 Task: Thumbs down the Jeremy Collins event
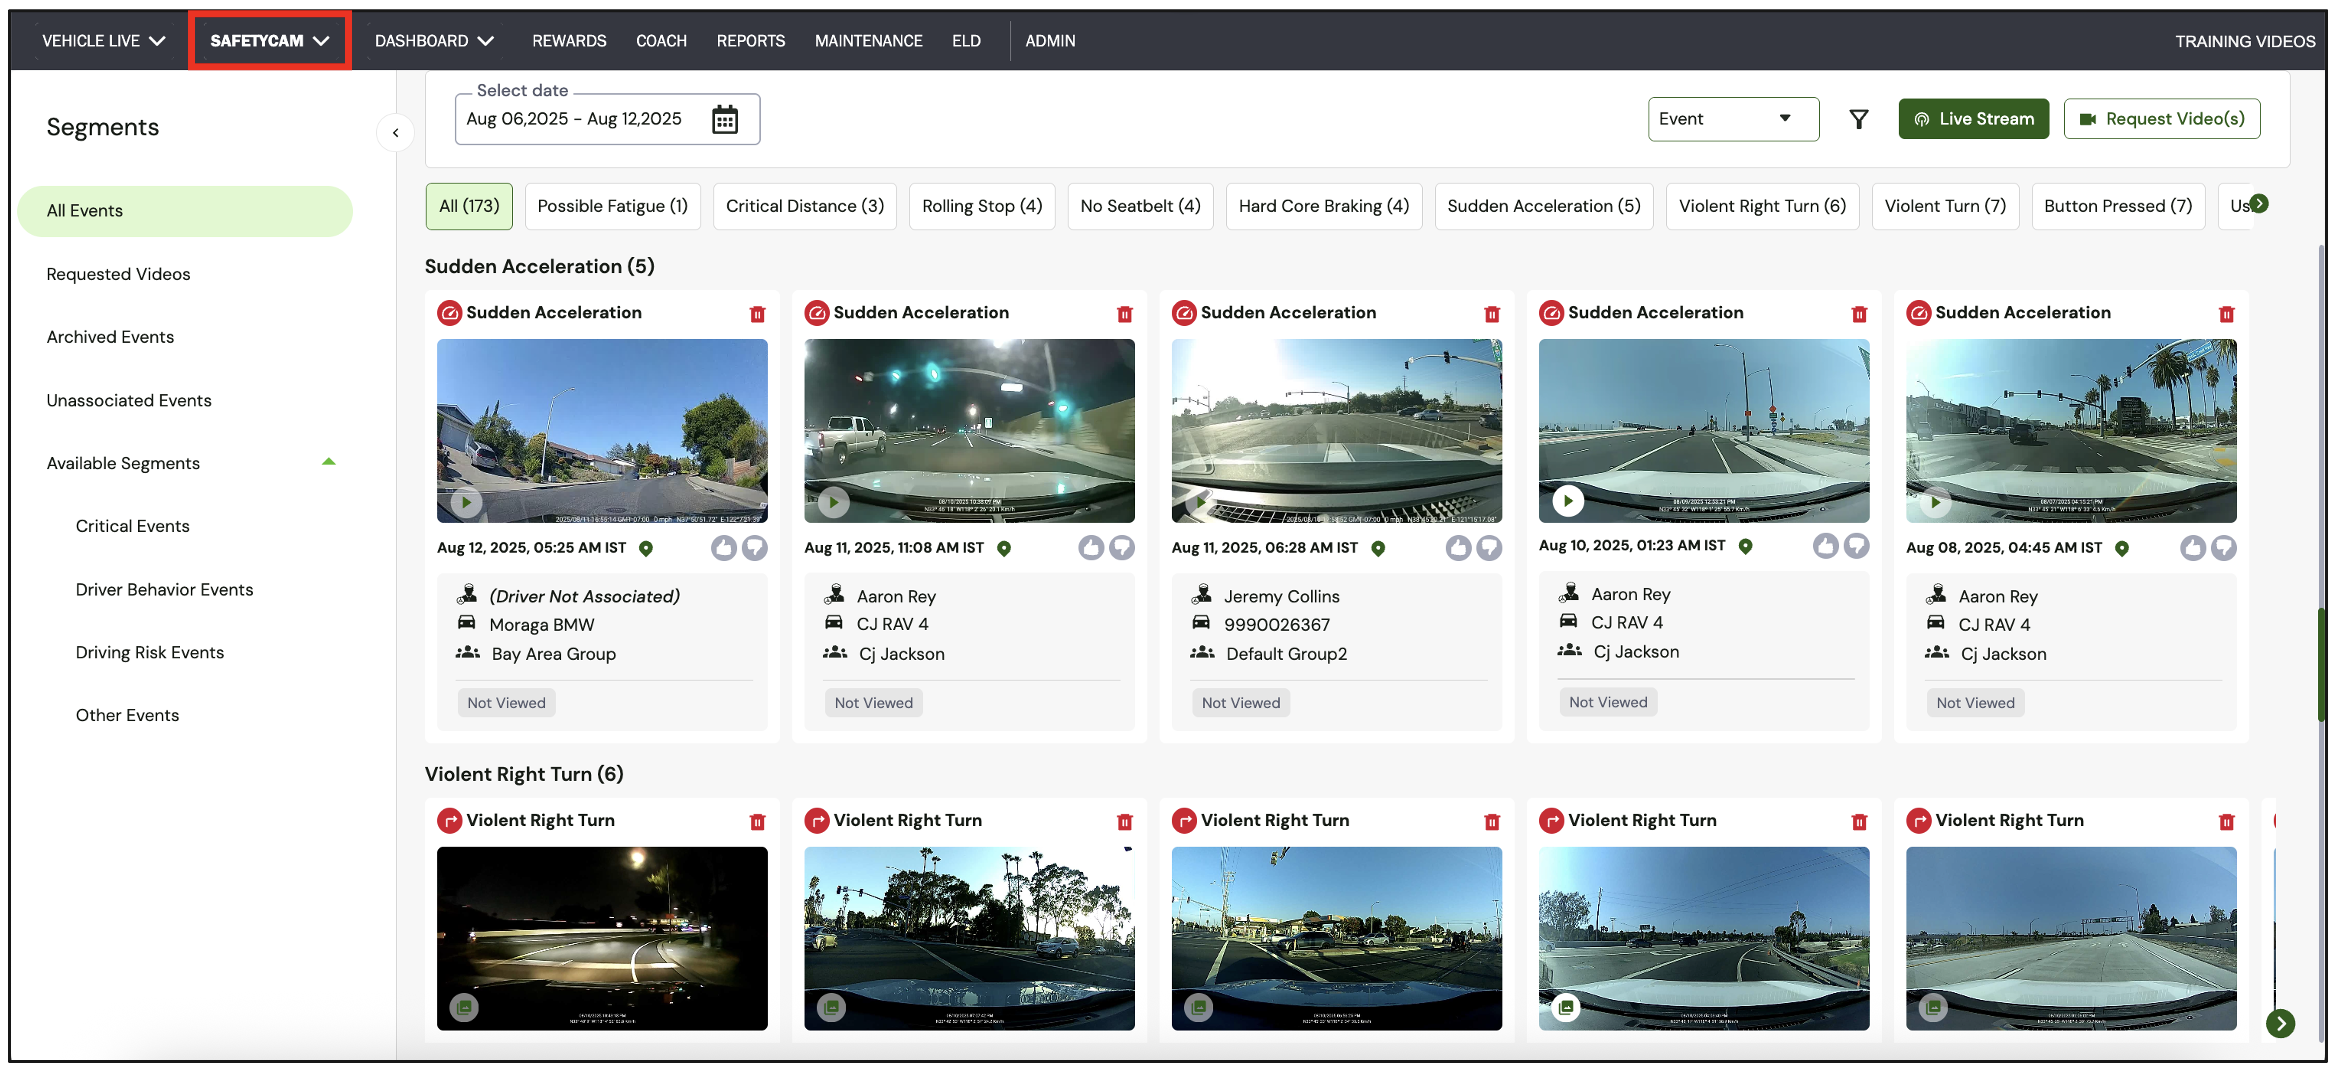point(1489,548)
